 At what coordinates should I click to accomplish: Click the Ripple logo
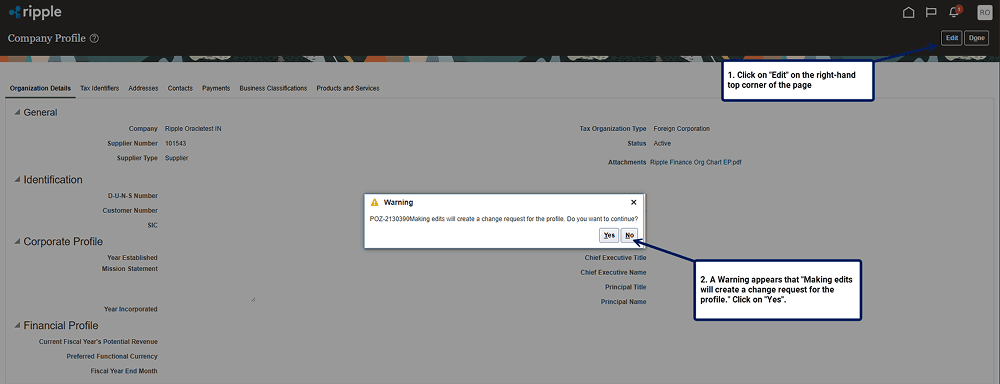click(x=36, y=12)
